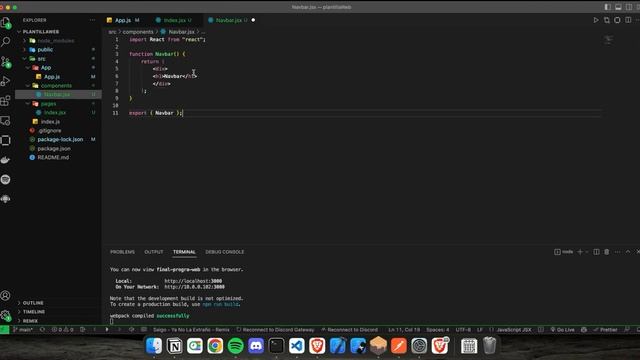Open Terminal app from the dock
The width and height of the screenshot is (640, 360).
pyautogui.click(x=276, y=346)
